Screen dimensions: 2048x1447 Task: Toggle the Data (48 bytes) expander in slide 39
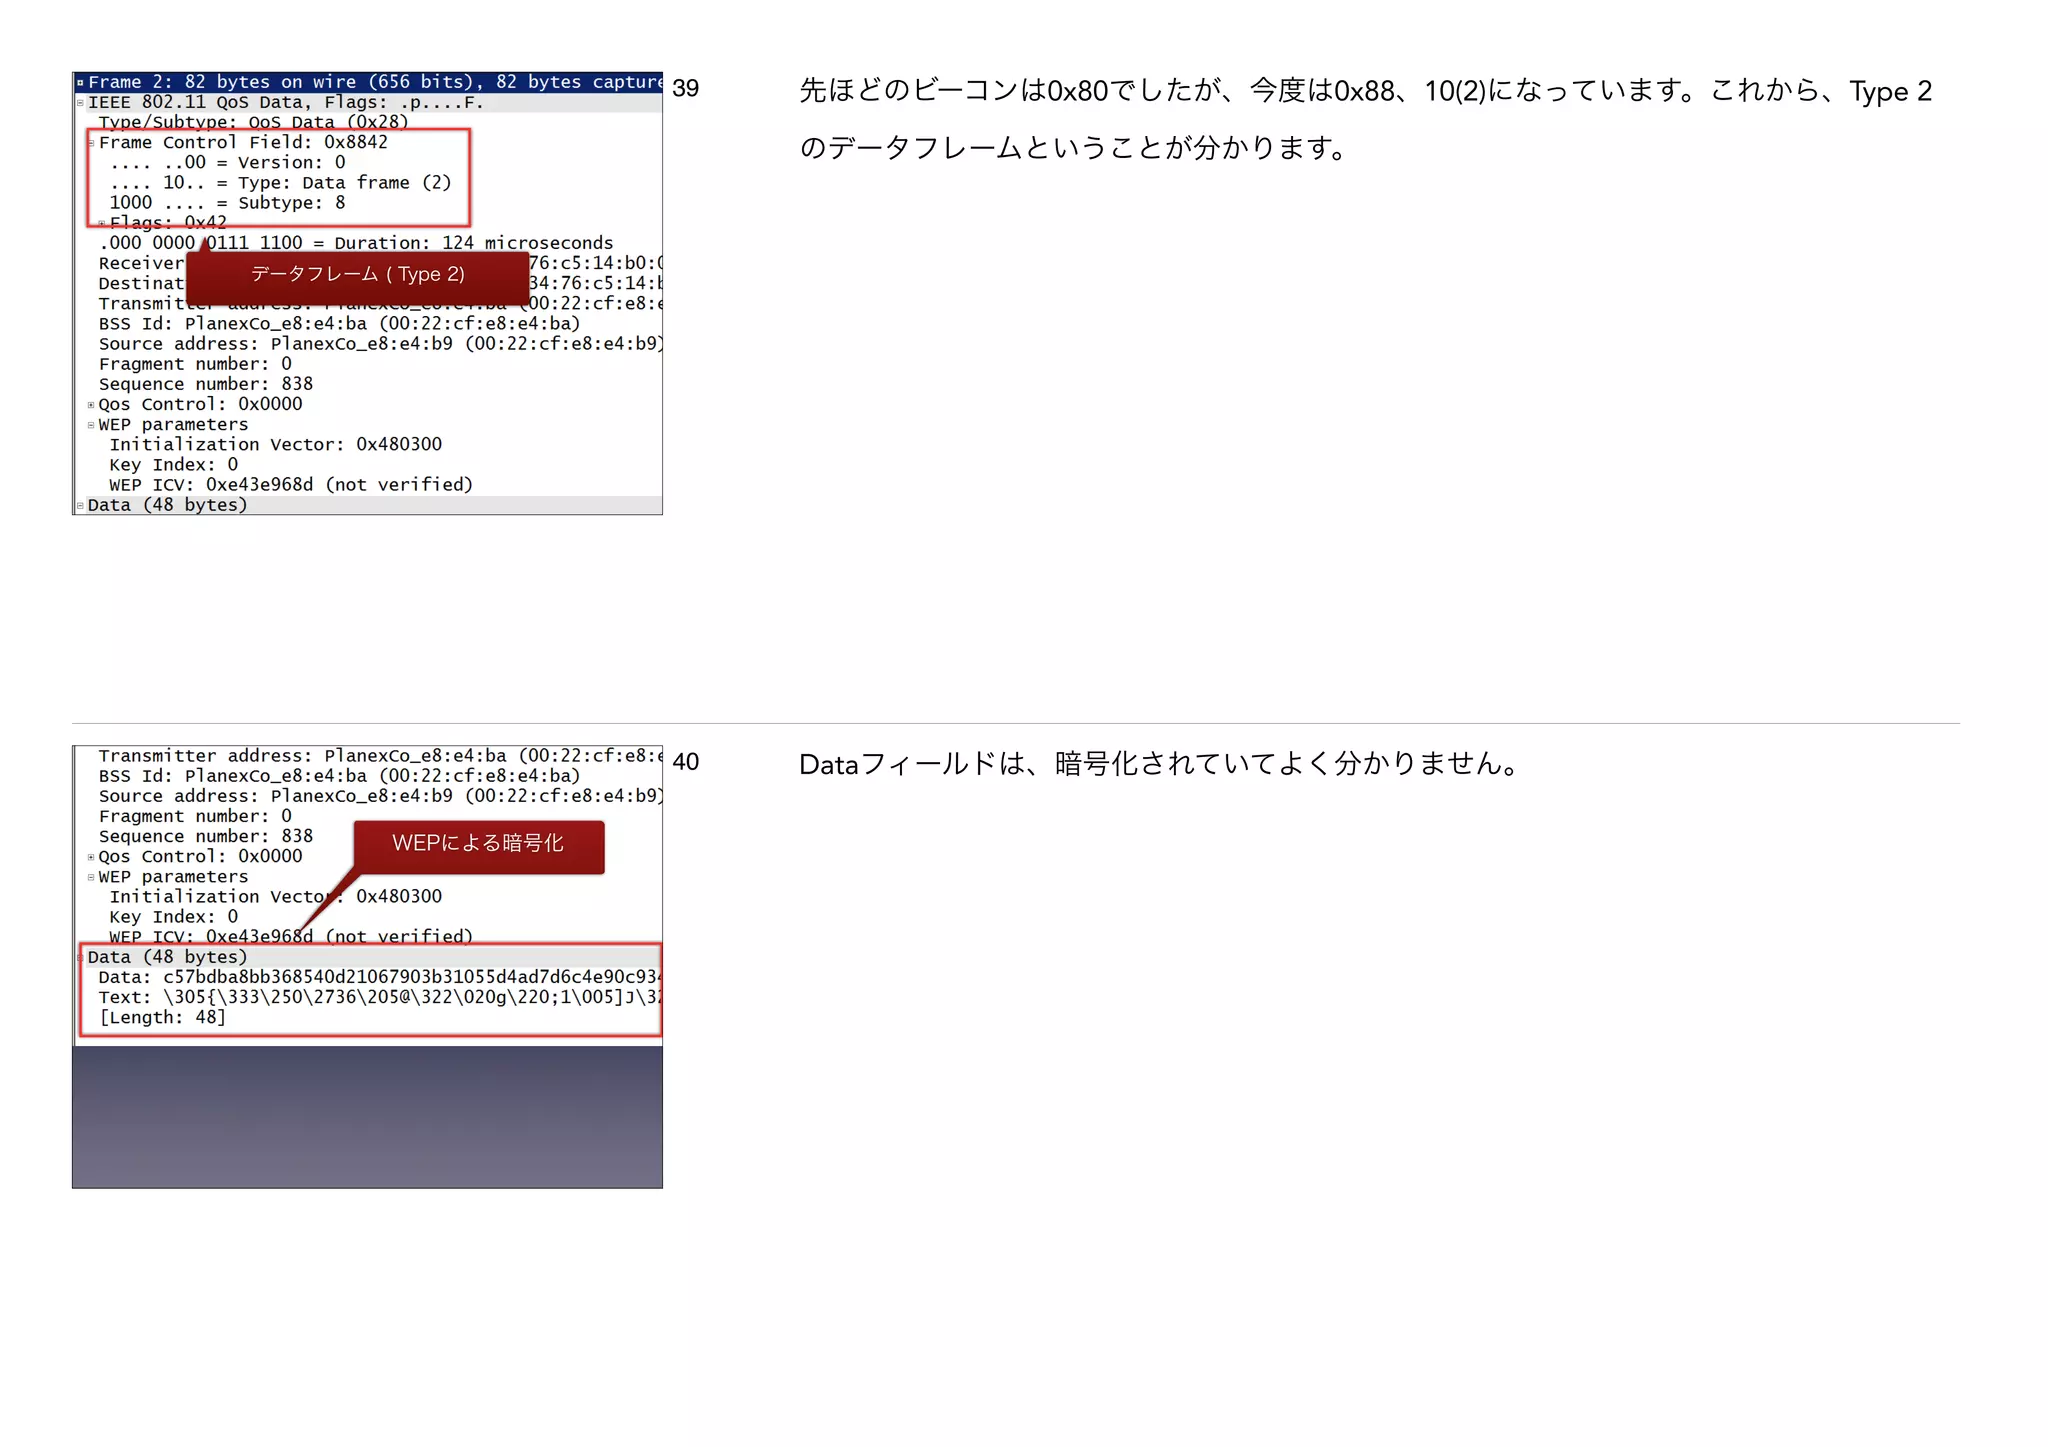click(80, 505)
